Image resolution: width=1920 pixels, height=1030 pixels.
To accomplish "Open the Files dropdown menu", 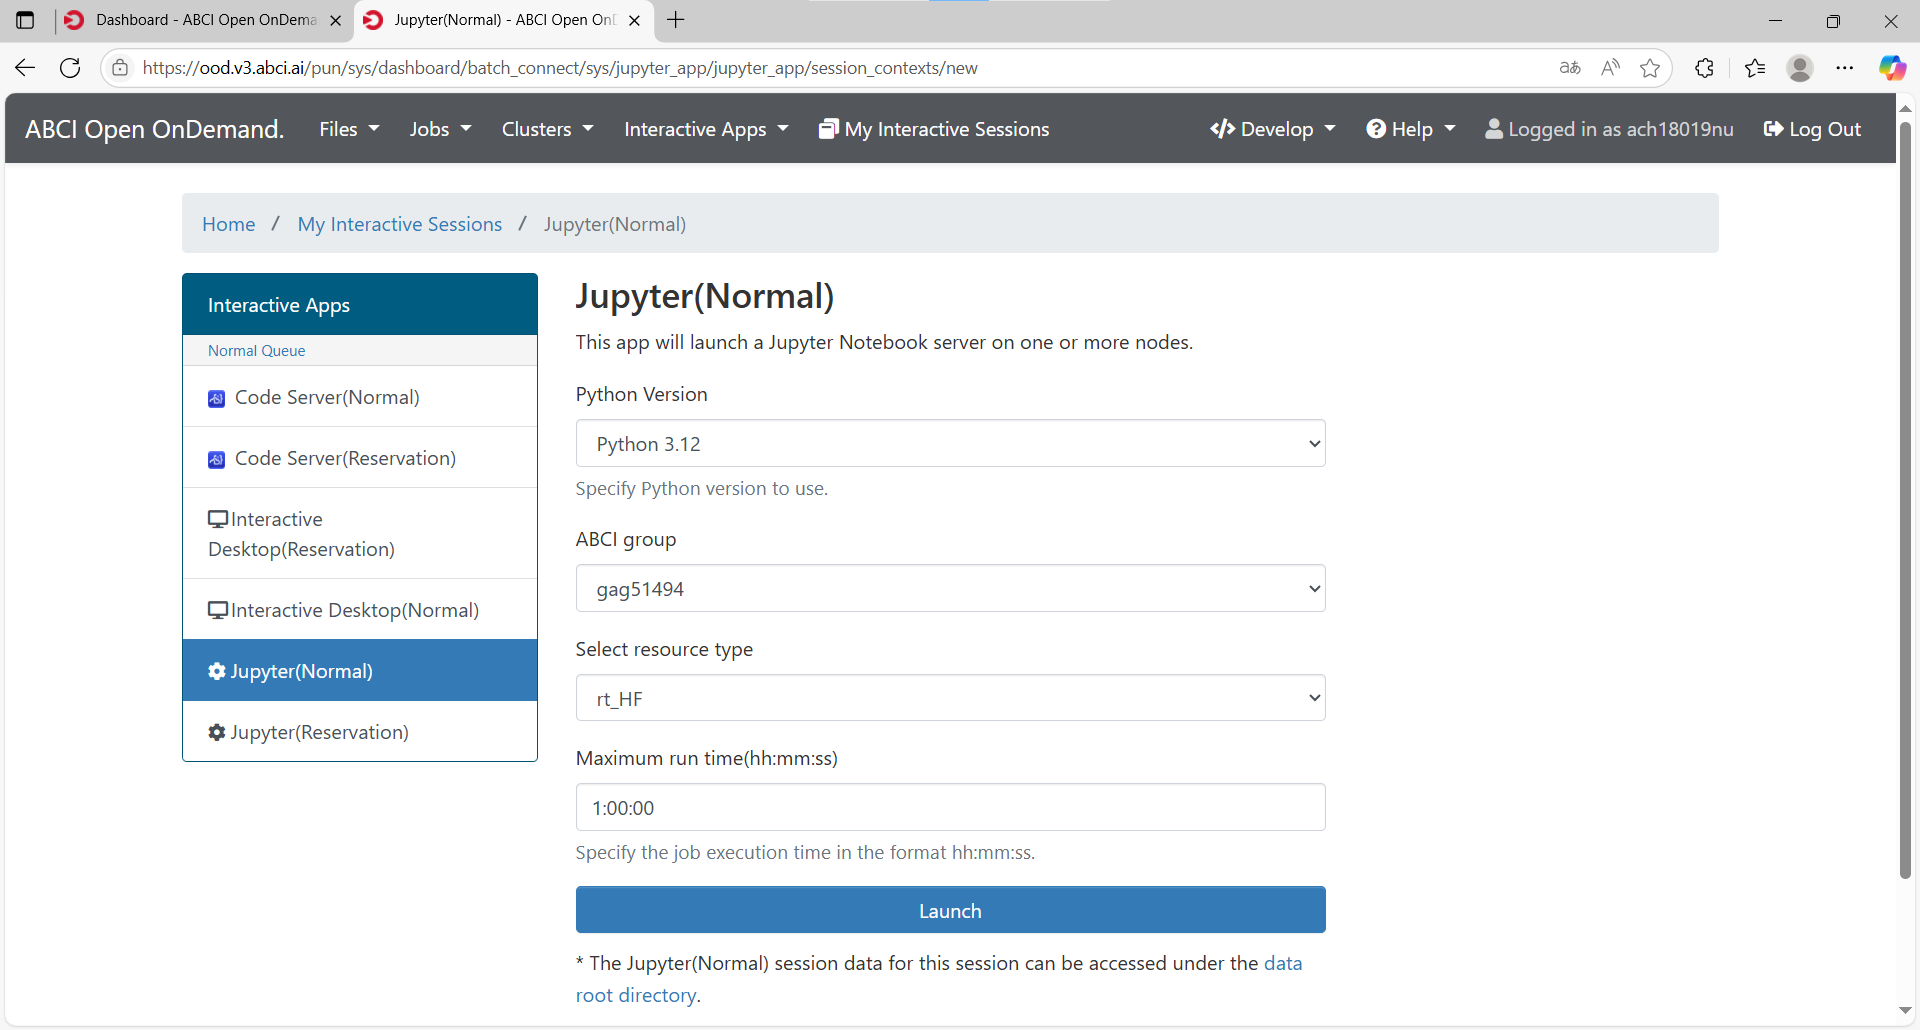I will pyautogui.click(x=349, y=129).
